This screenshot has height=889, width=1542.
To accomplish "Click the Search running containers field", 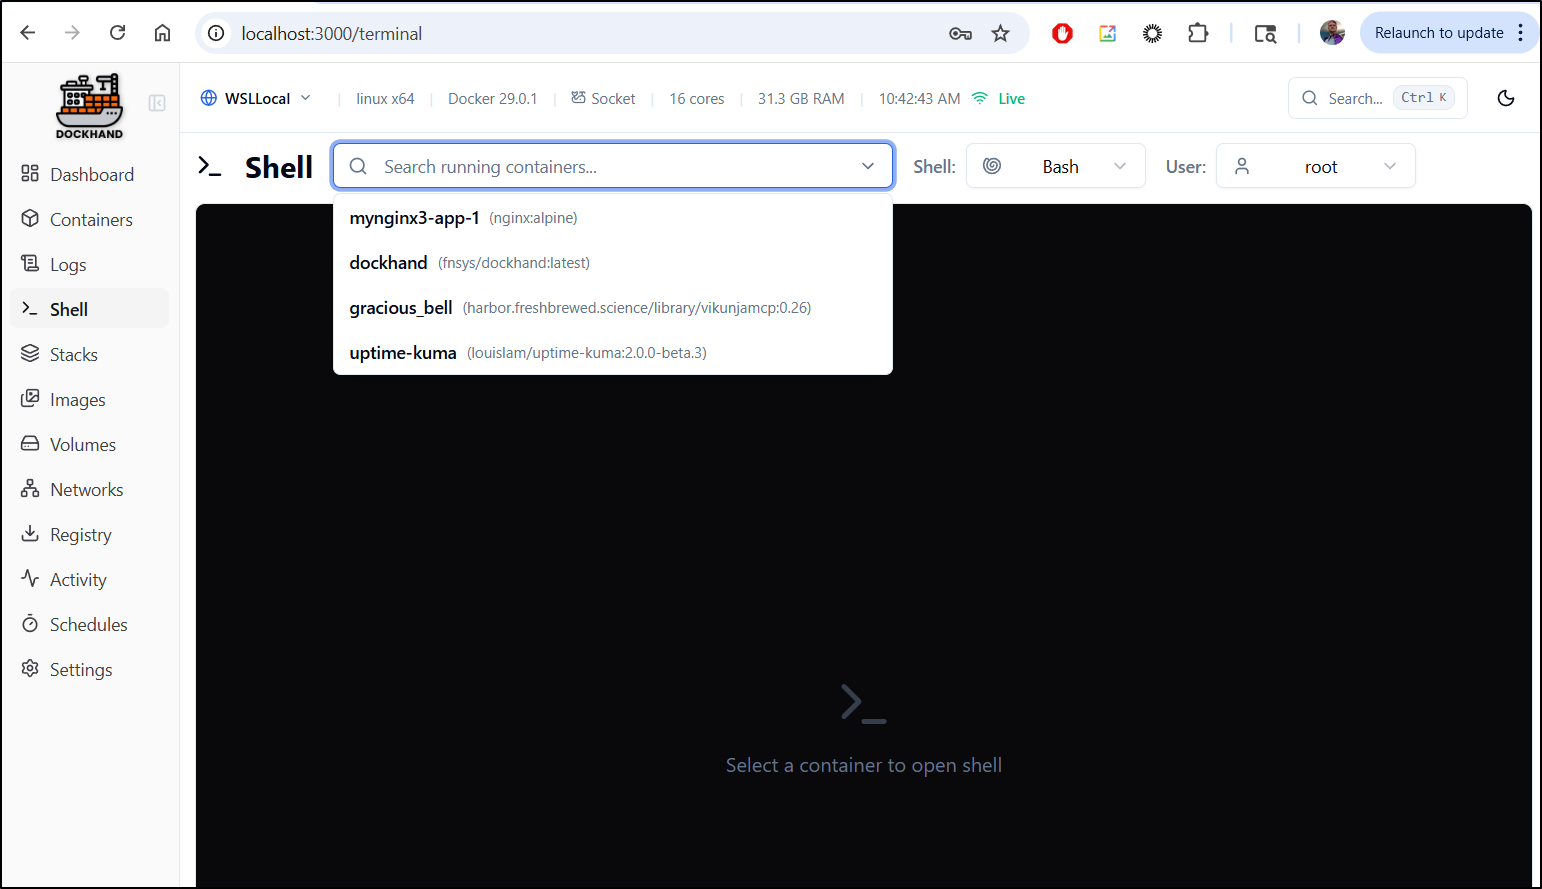I will click(x=612, y=167).
